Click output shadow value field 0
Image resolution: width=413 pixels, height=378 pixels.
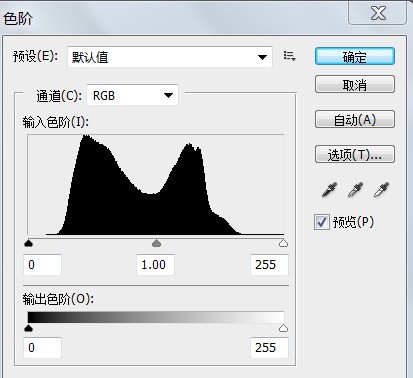[x=43, y=348]
